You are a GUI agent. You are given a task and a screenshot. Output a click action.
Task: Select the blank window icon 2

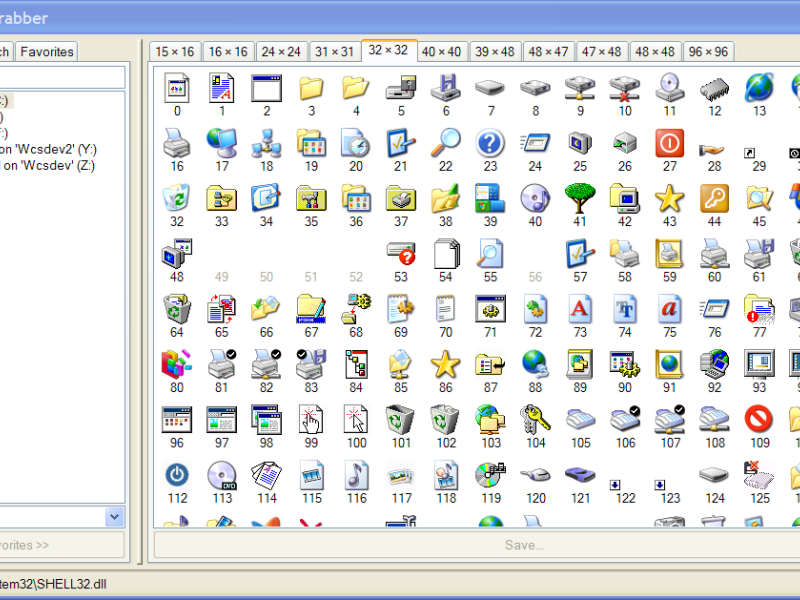(x=266, y=88)
